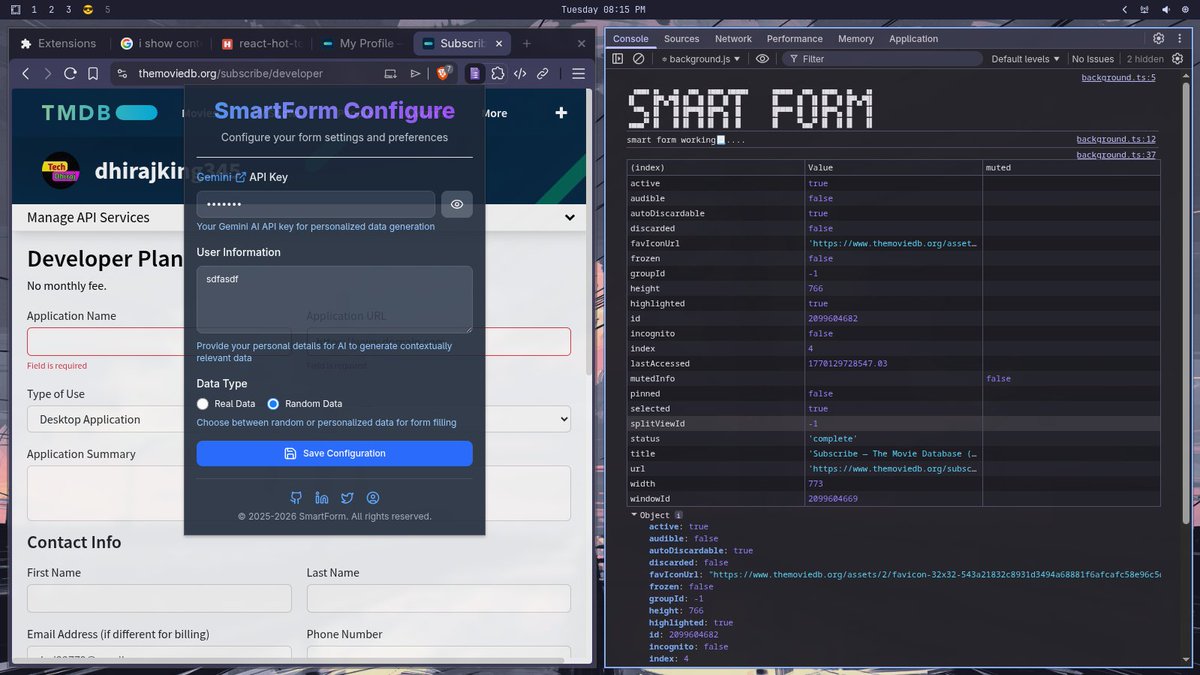Open the background.ts:37 source link
Image resolution: width=1200 pixels, height=675 pixels.
click(x=1116, y=155)
